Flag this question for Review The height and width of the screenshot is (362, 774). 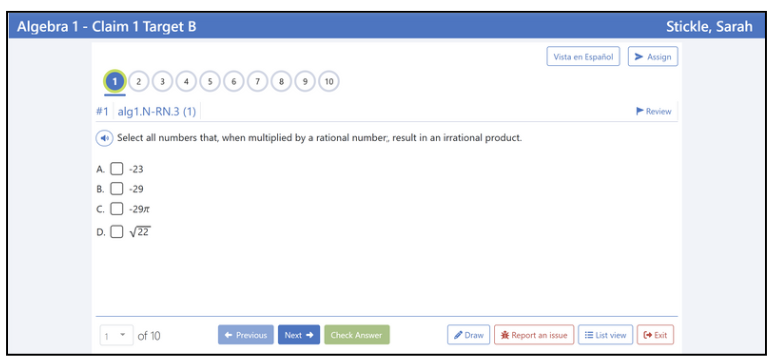[x=654, y=112]
